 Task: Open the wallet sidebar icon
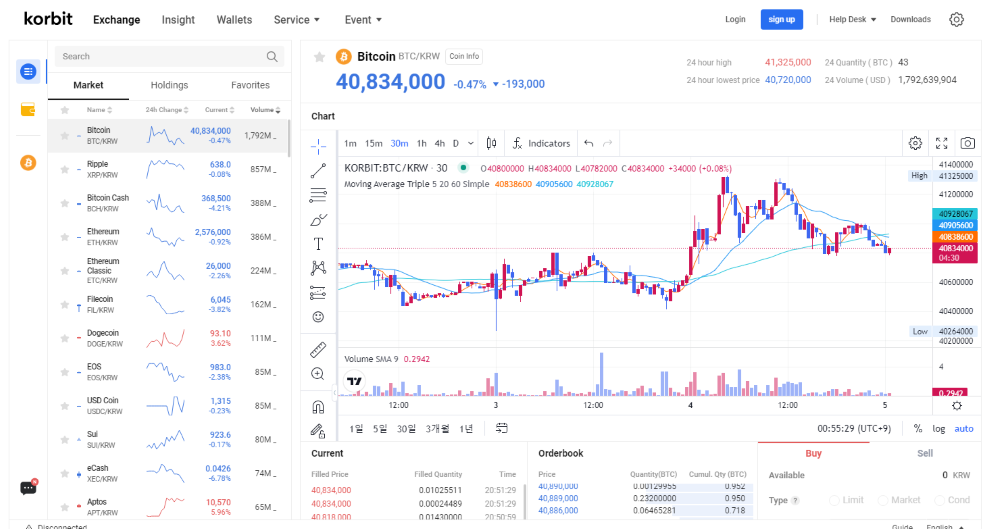click(x=28, y=110)
